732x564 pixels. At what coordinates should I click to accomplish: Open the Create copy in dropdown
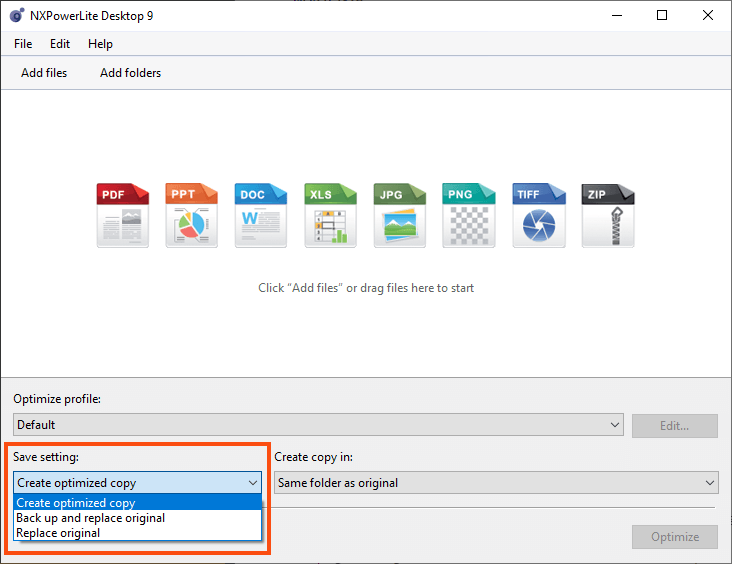click(496, 482)
